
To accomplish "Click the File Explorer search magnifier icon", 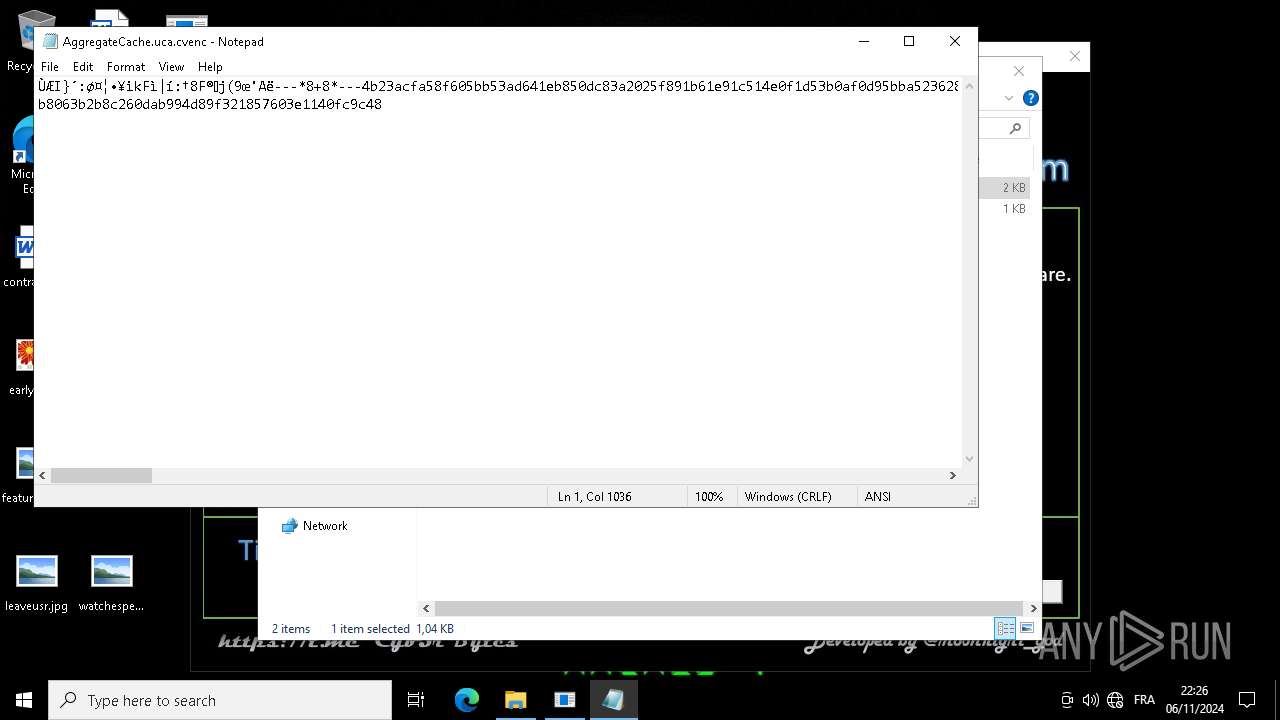I will click(1015, 128).
